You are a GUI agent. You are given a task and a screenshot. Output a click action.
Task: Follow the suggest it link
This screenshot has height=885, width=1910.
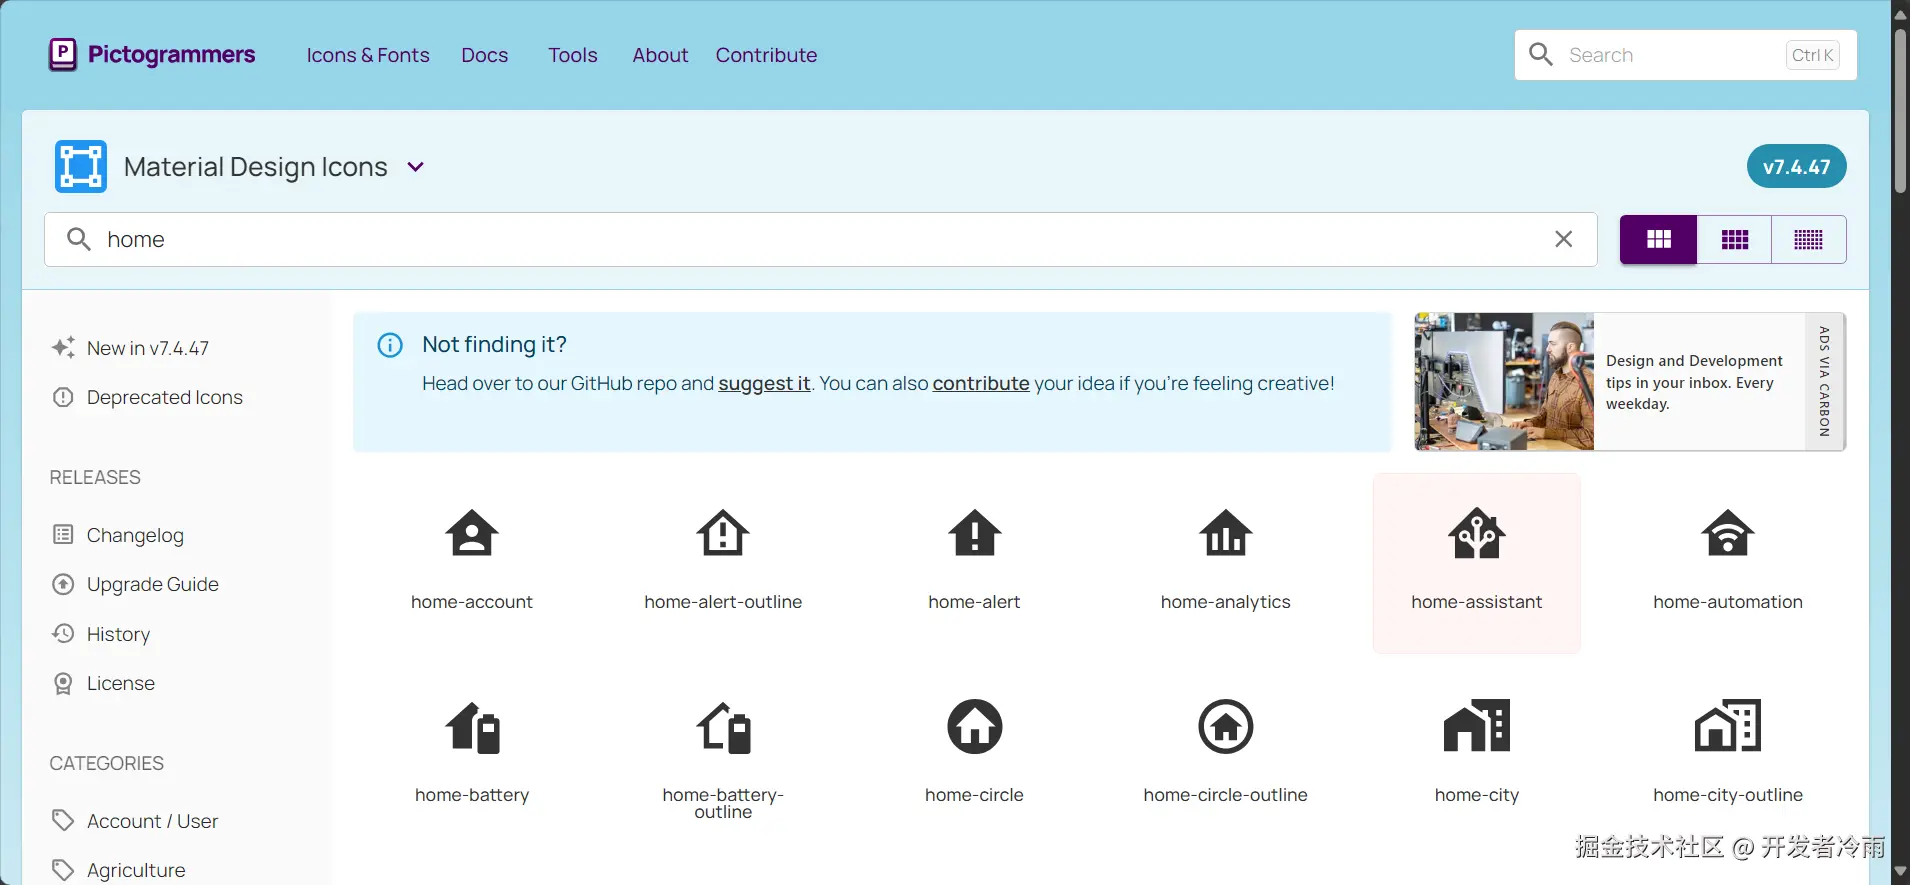point(764,383)
